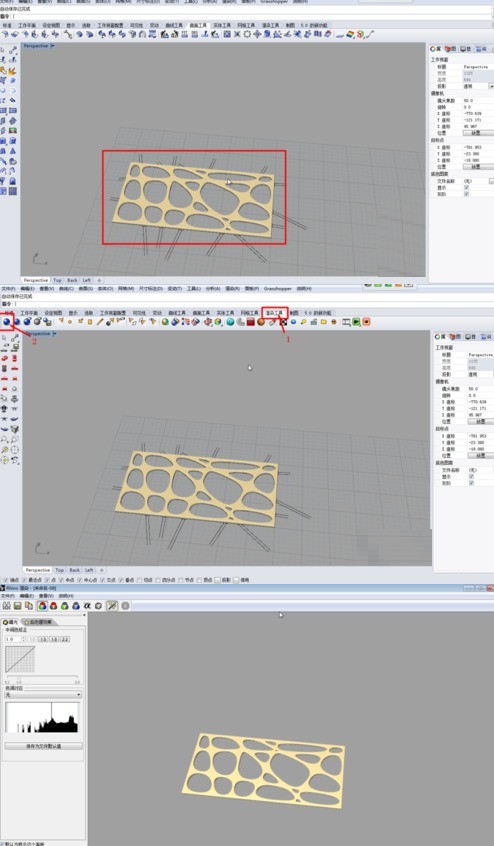Viewport: 494px width, 846px height.
Task: Click the 保存为文件默认值 button
Action: click(x=44, y=746)
